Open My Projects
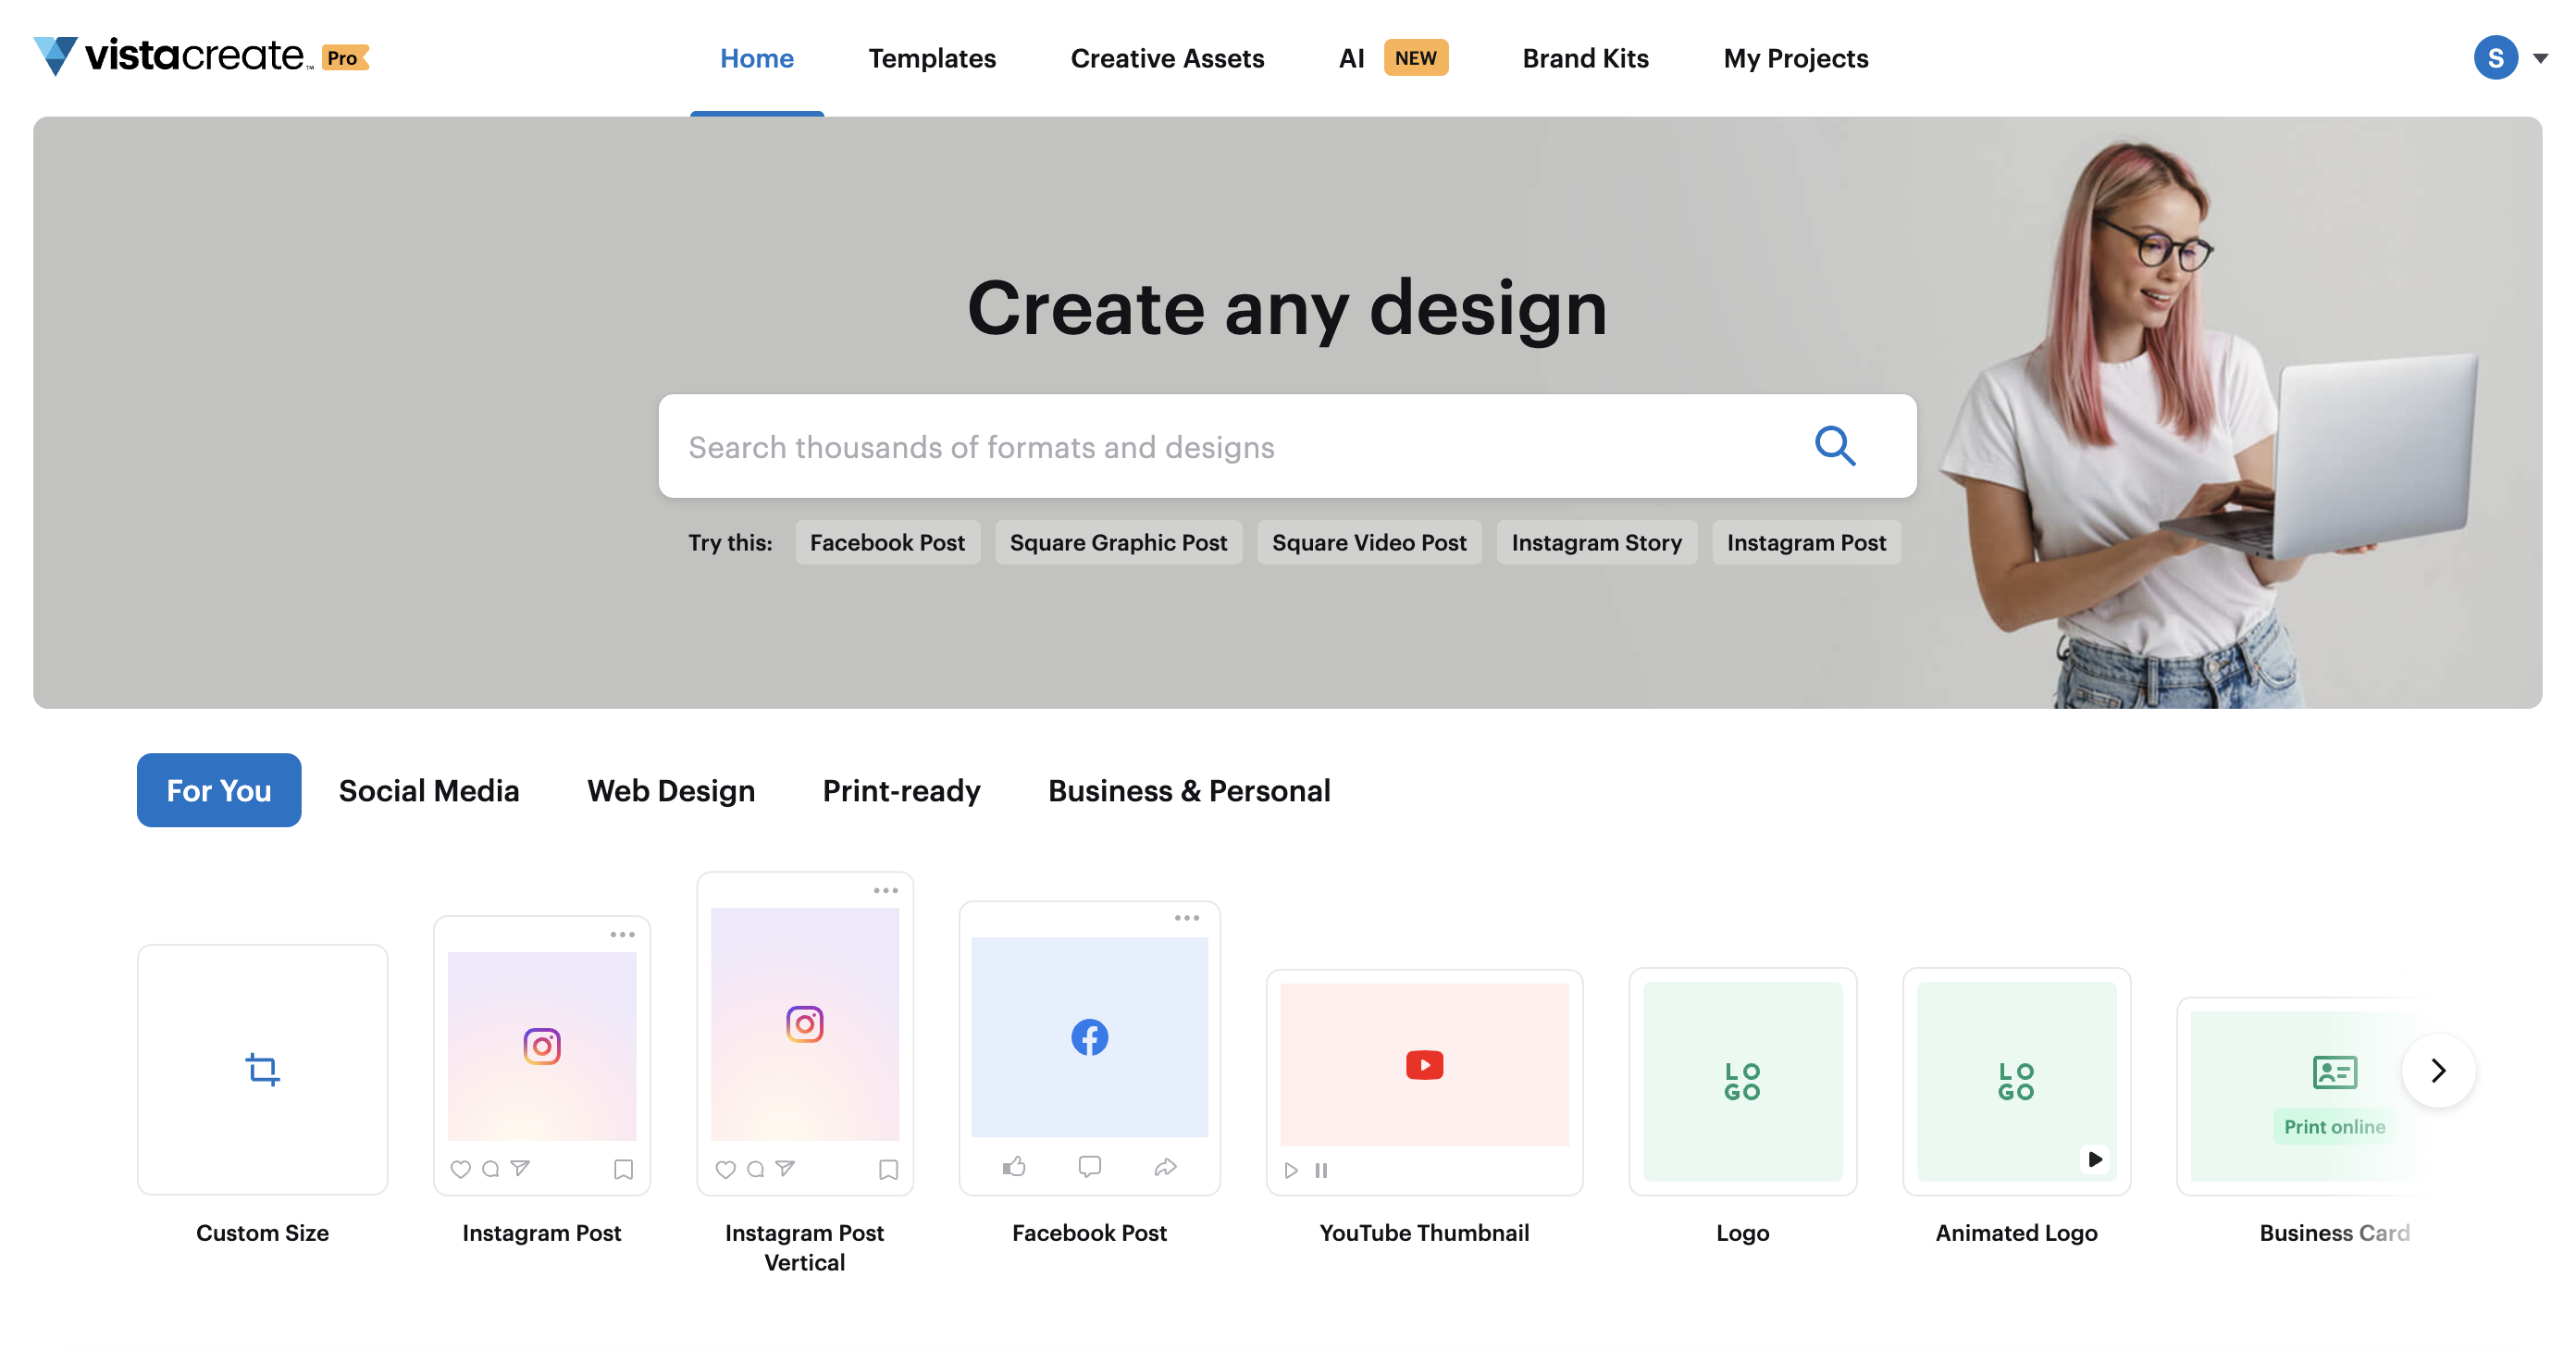This screenshot has width=2576, height=1351. tap(1795, 58)
